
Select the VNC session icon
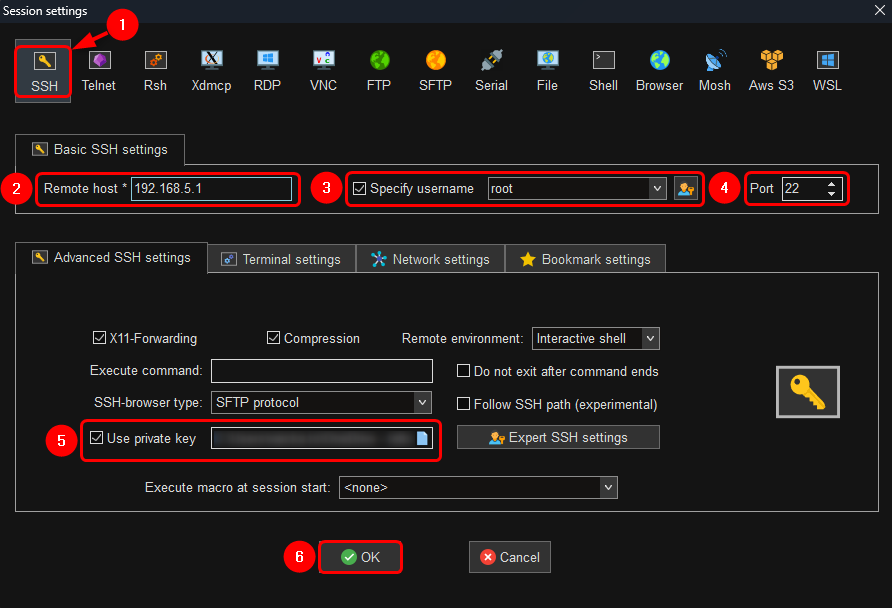(323, 70)
